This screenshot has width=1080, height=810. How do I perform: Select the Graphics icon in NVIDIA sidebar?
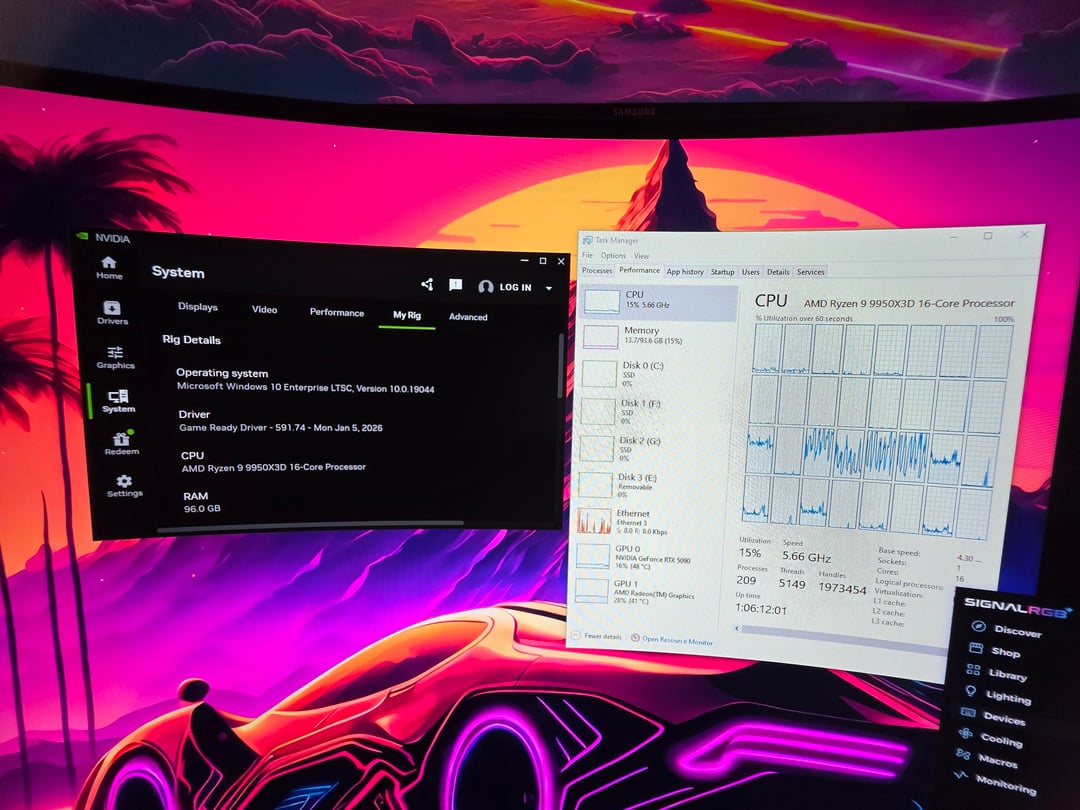click(x=115, y=357)
